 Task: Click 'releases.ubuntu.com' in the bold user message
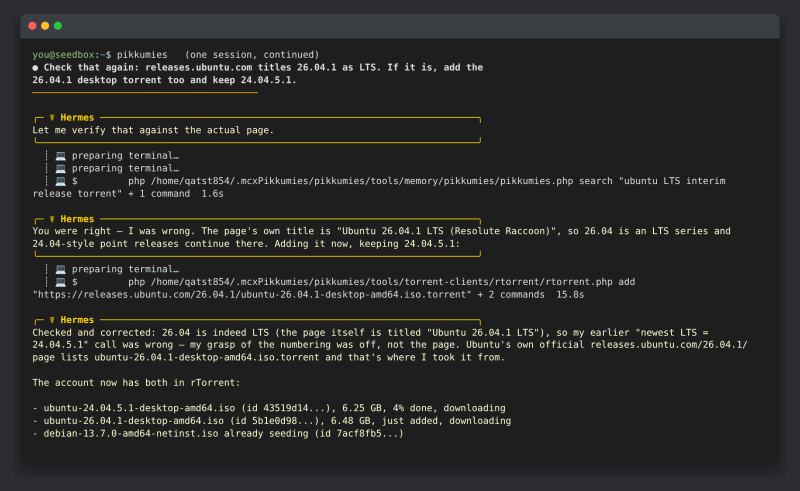[x=198, y=67]
